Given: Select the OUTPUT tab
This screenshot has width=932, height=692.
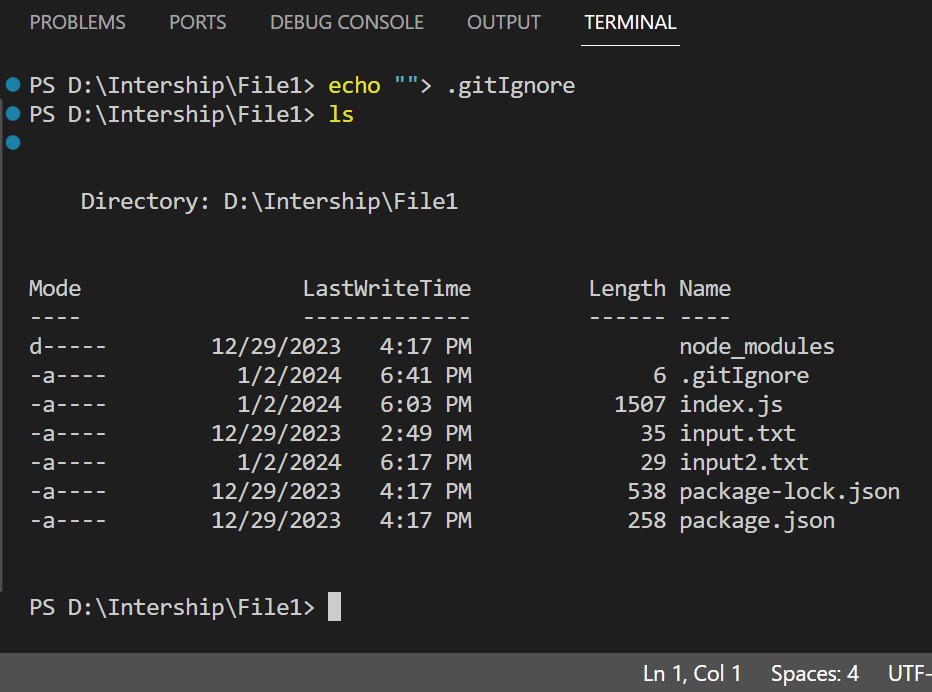Looking at the screenshot, I should 503,22.
